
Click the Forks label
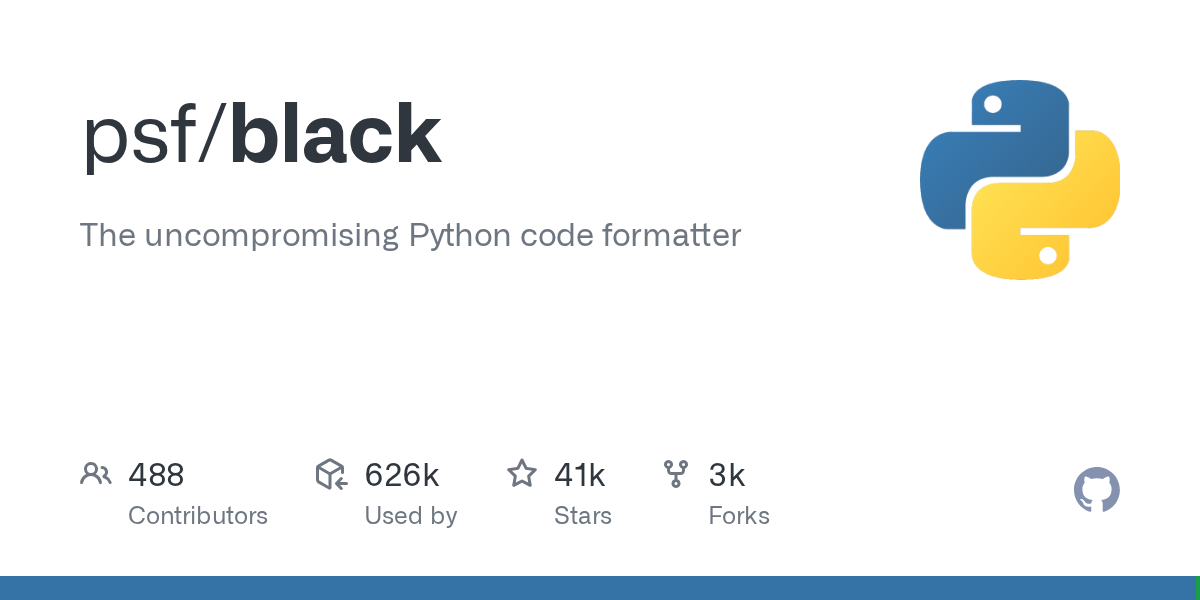click(739, 516)
